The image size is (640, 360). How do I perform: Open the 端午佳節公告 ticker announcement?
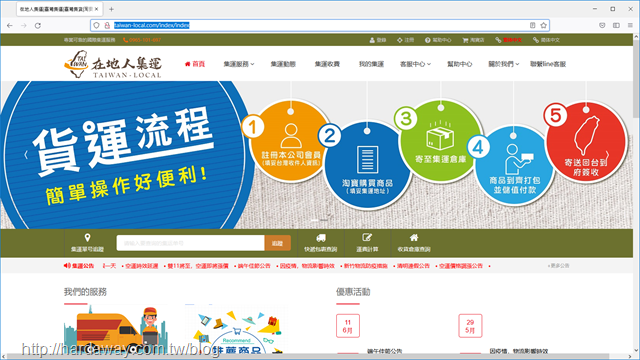[x=254, y=266]
